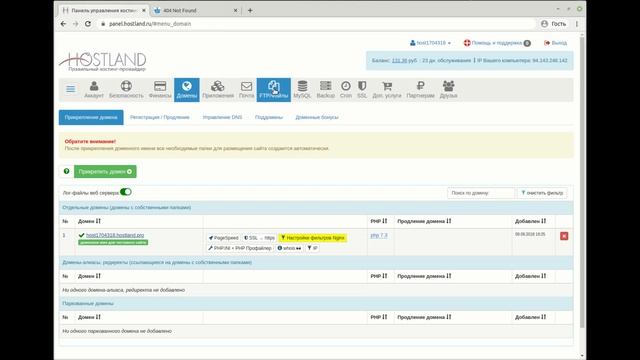Click the php 7.3 version link
The height and width of the screenshot is (360, 640).
(x=379, y=236)
